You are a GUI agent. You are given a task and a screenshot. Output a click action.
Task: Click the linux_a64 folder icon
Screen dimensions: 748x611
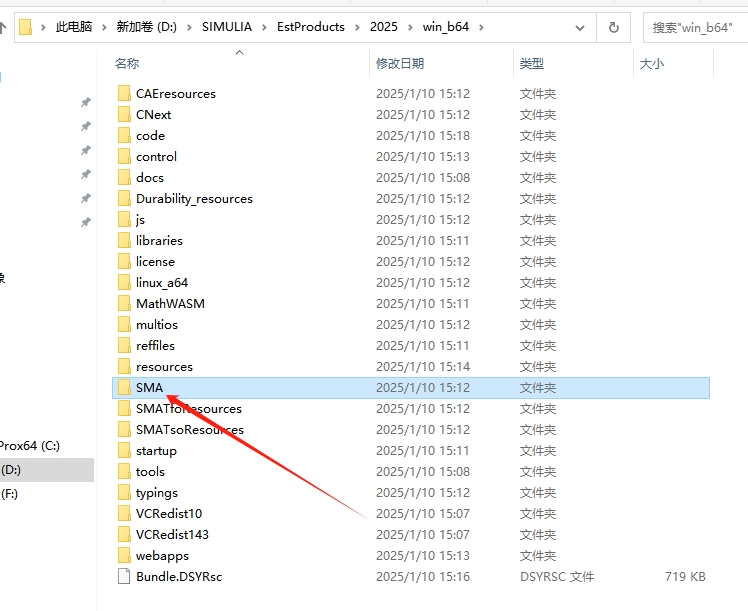[x=124, y=282]
